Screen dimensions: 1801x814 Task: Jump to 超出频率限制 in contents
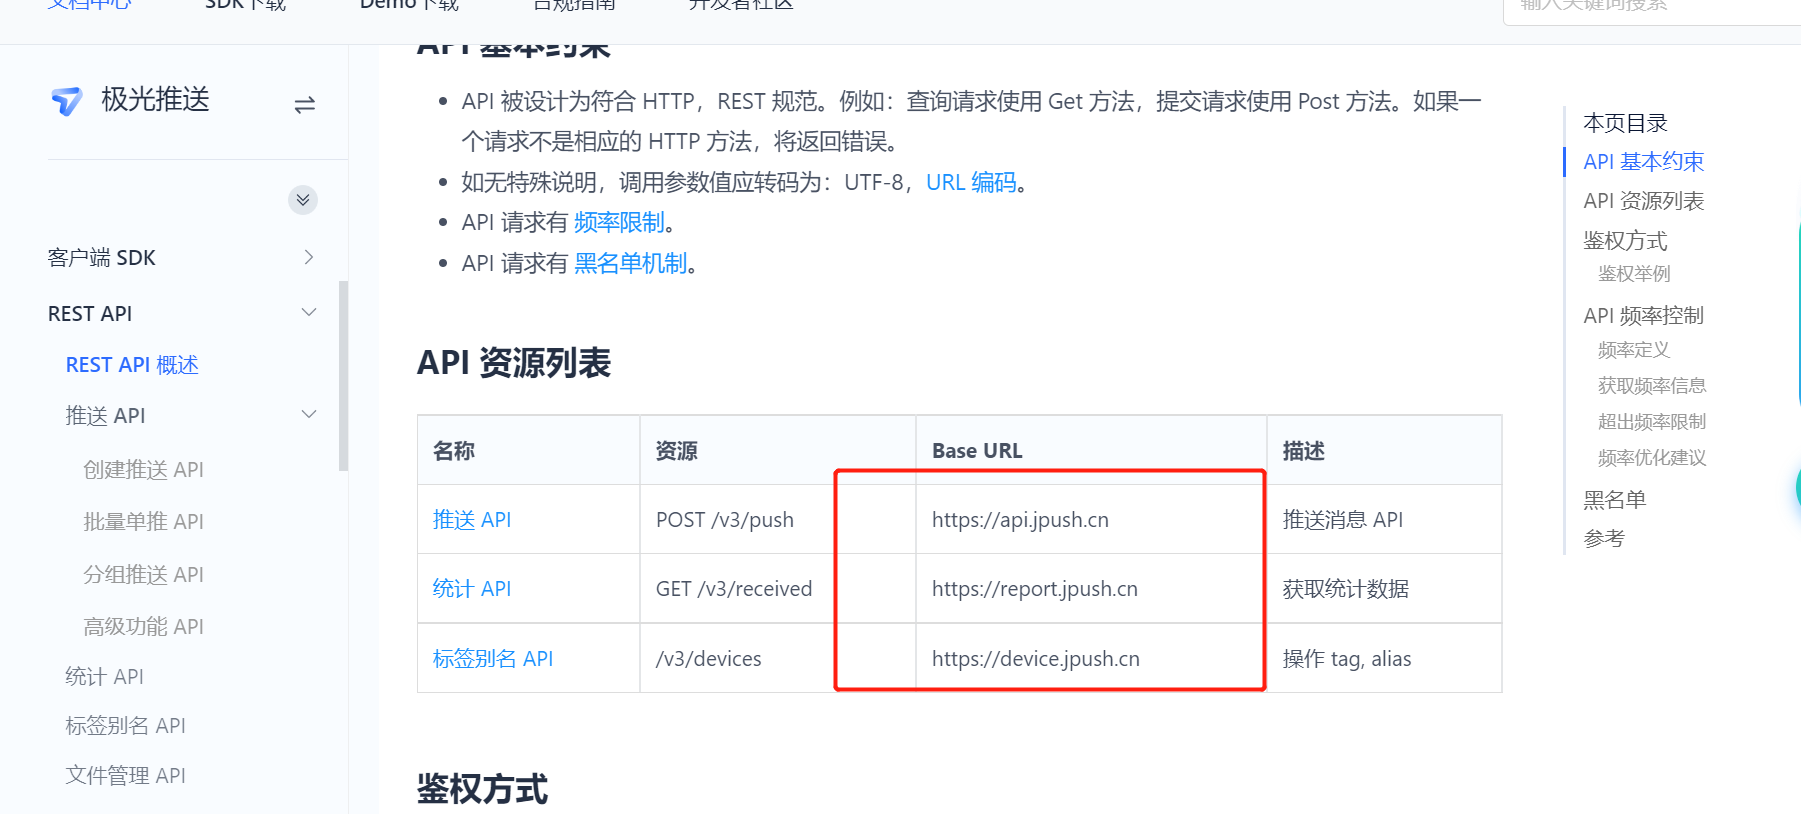(x=1652, y=421)
